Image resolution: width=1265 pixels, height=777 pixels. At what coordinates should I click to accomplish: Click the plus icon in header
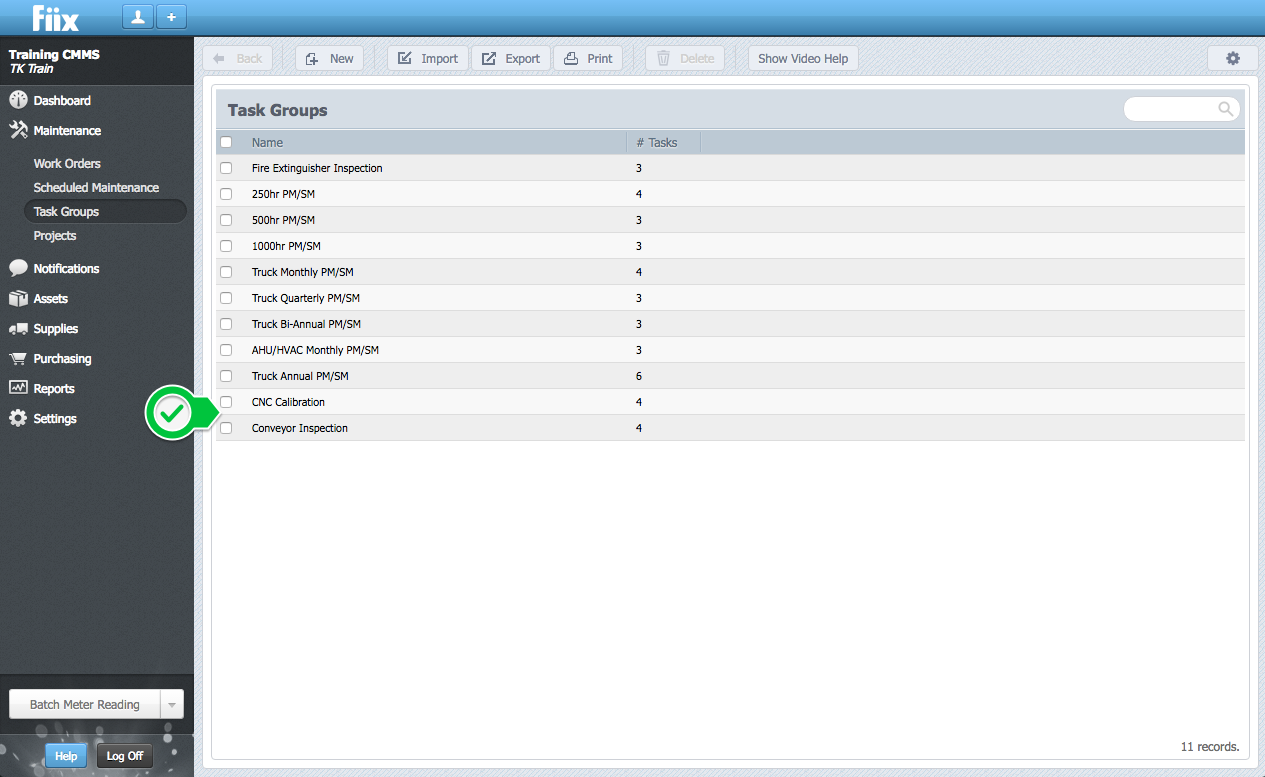click(x=171, y=17)
